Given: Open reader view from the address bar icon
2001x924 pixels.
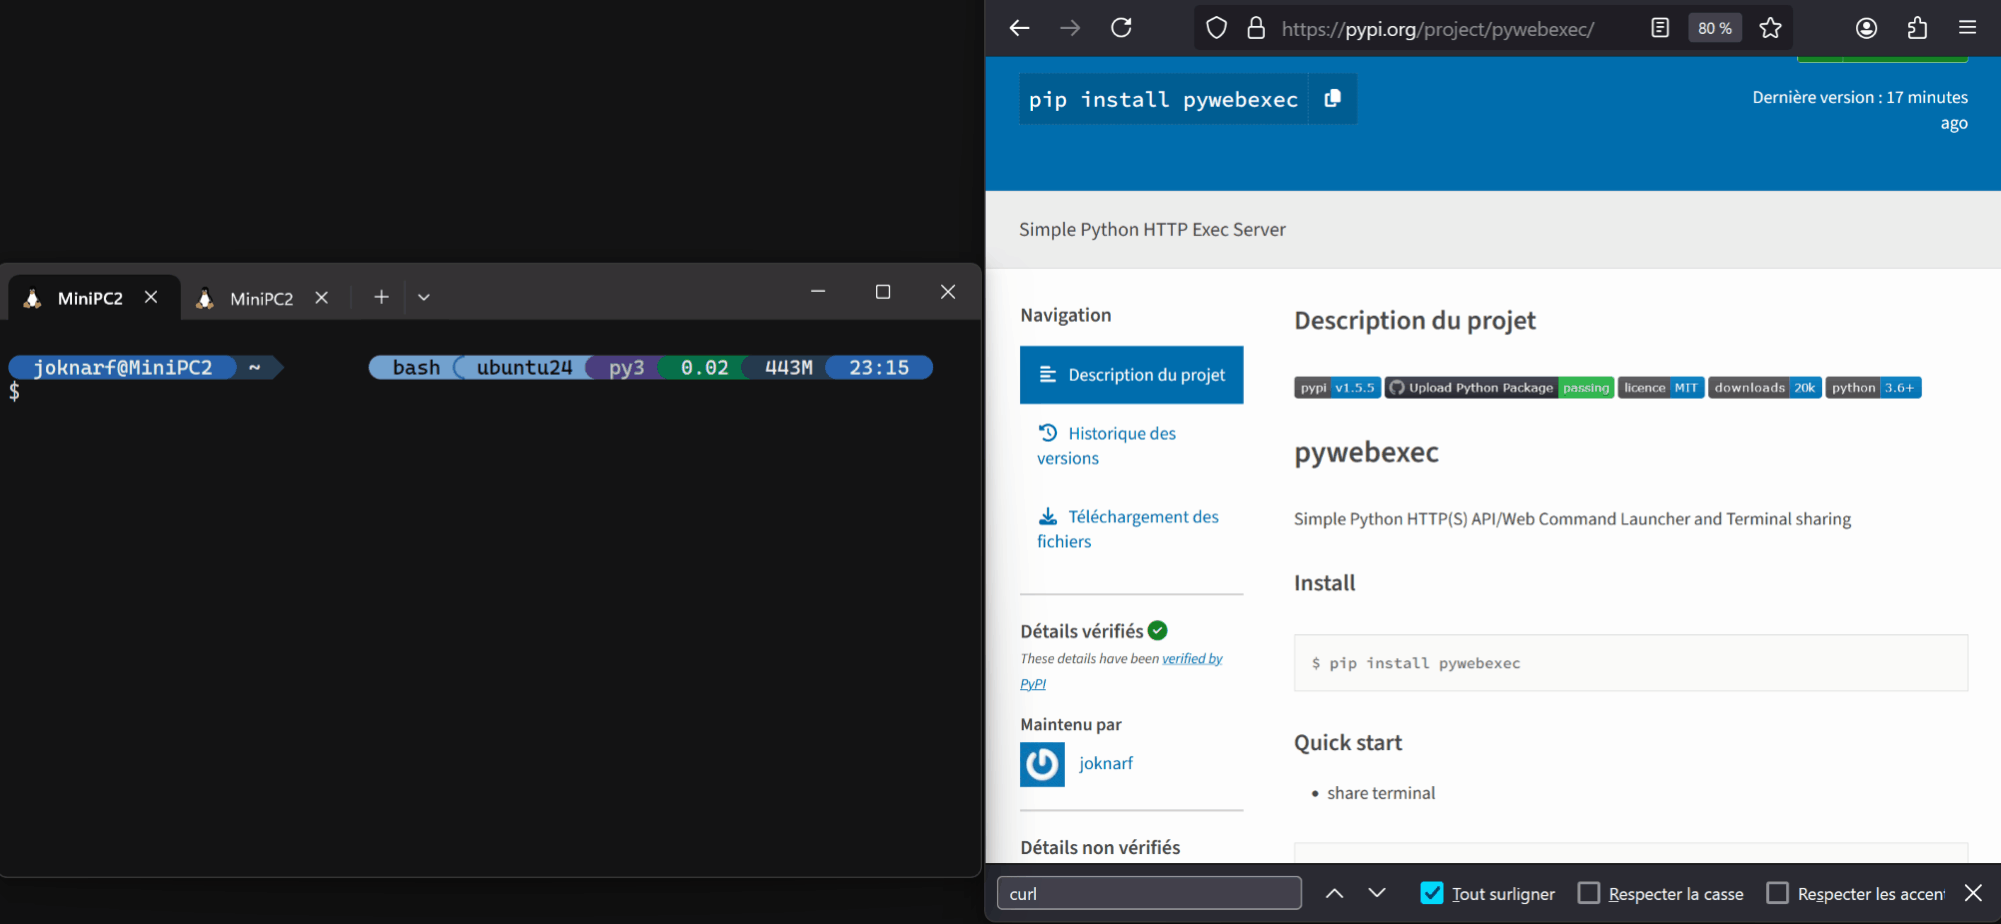Looking at the screenshot, I should [1660, 28].
